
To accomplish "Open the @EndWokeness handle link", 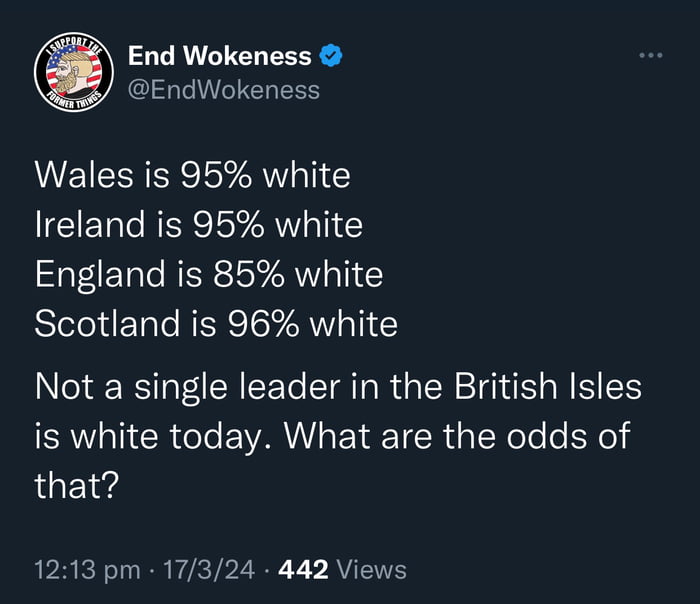I will pyautogui.click(x=224, y=90).
